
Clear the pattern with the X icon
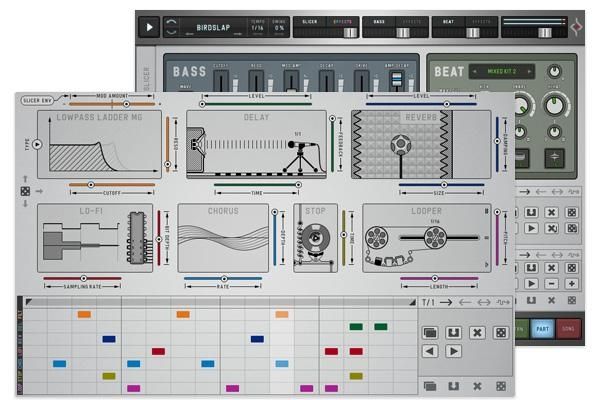pos(477,332)
